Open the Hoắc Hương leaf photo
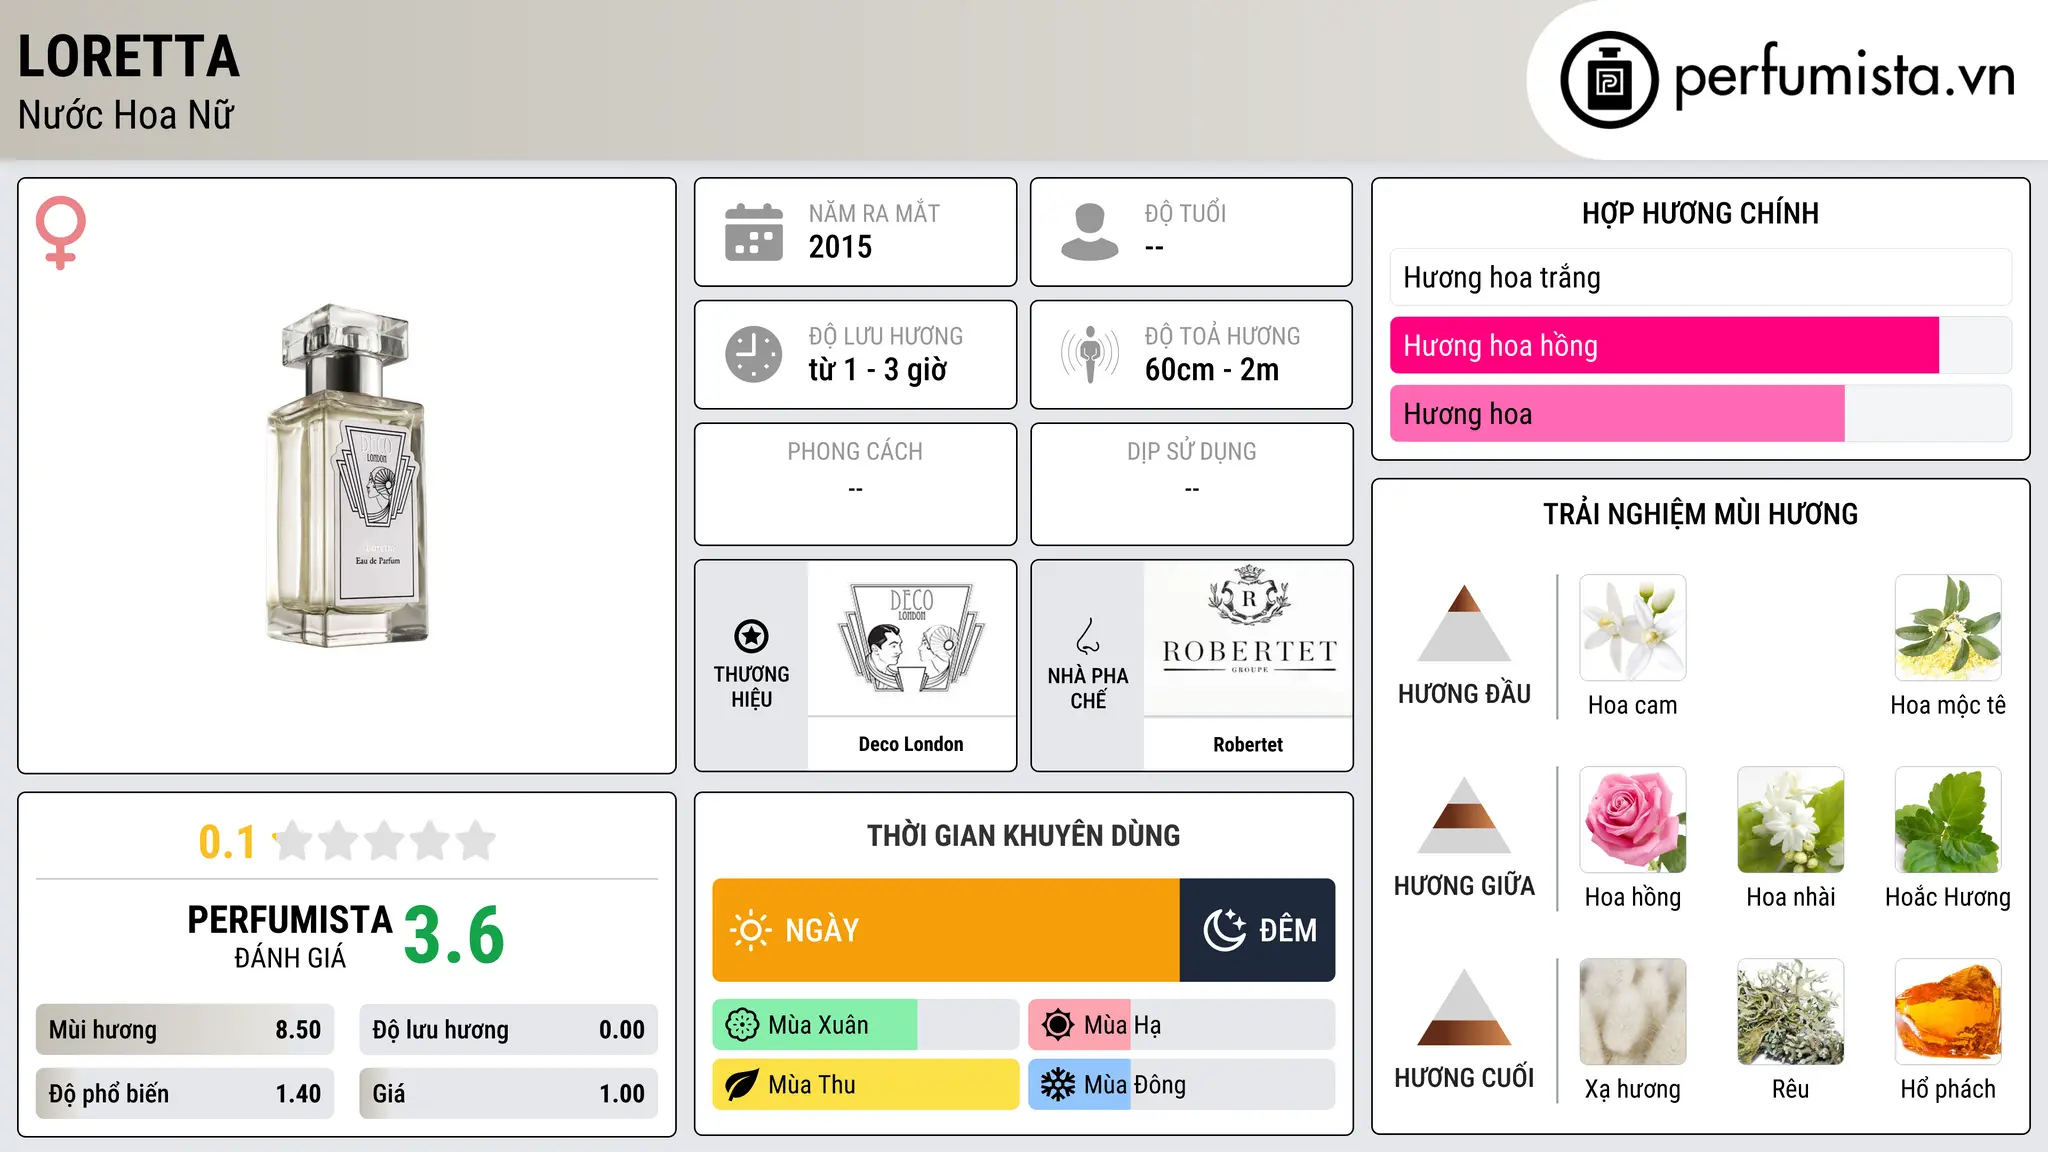 (x=1948, y=820)
